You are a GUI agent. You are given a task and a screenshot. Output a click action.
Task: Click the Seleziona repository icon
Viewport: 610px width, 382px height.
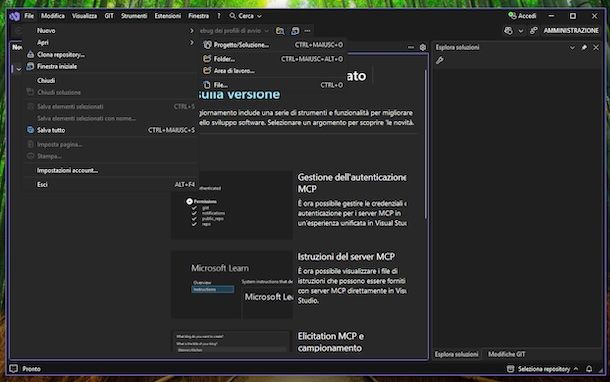(x=510, y=369)
